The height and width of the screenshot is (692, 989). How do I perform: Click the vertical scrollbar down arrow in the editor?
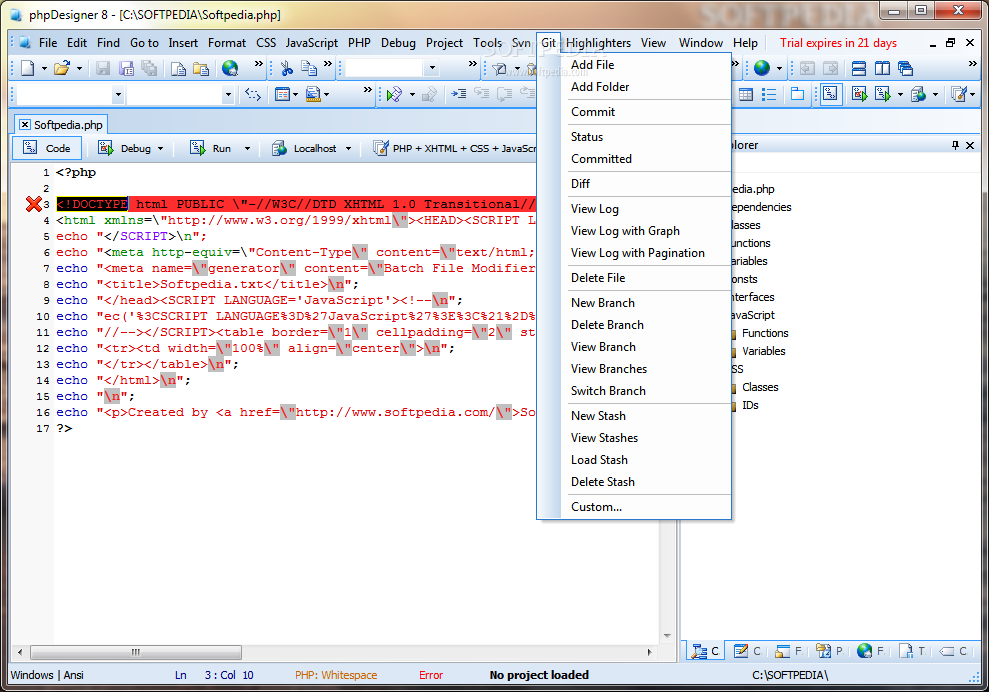pos(667,636)
